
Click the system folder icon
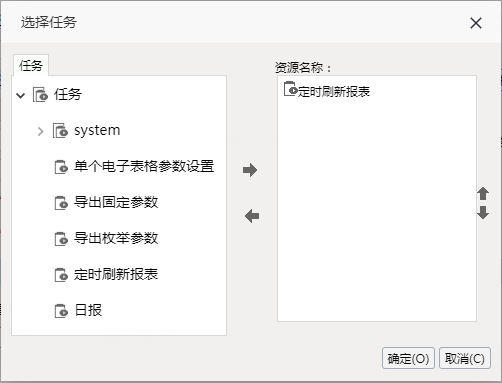60,130
